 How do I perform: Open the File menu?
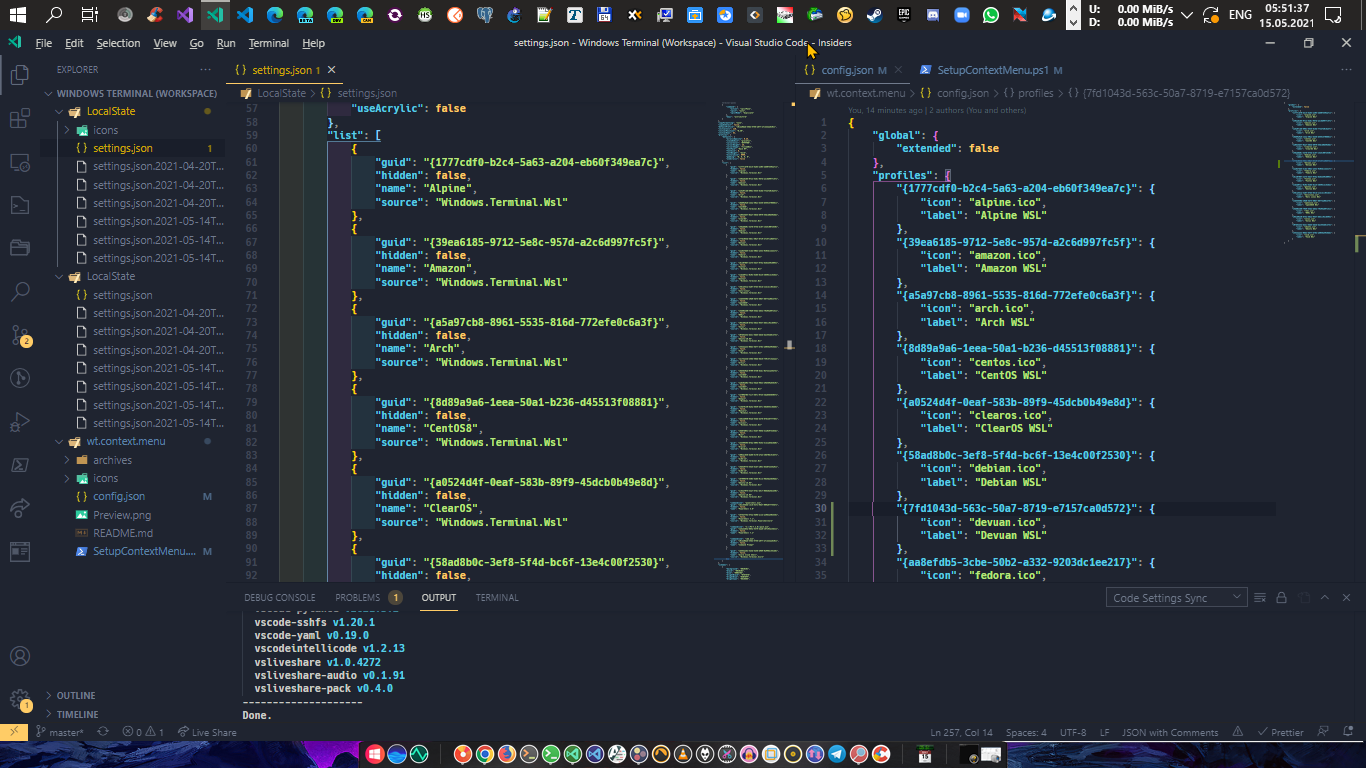pos(43,43)
